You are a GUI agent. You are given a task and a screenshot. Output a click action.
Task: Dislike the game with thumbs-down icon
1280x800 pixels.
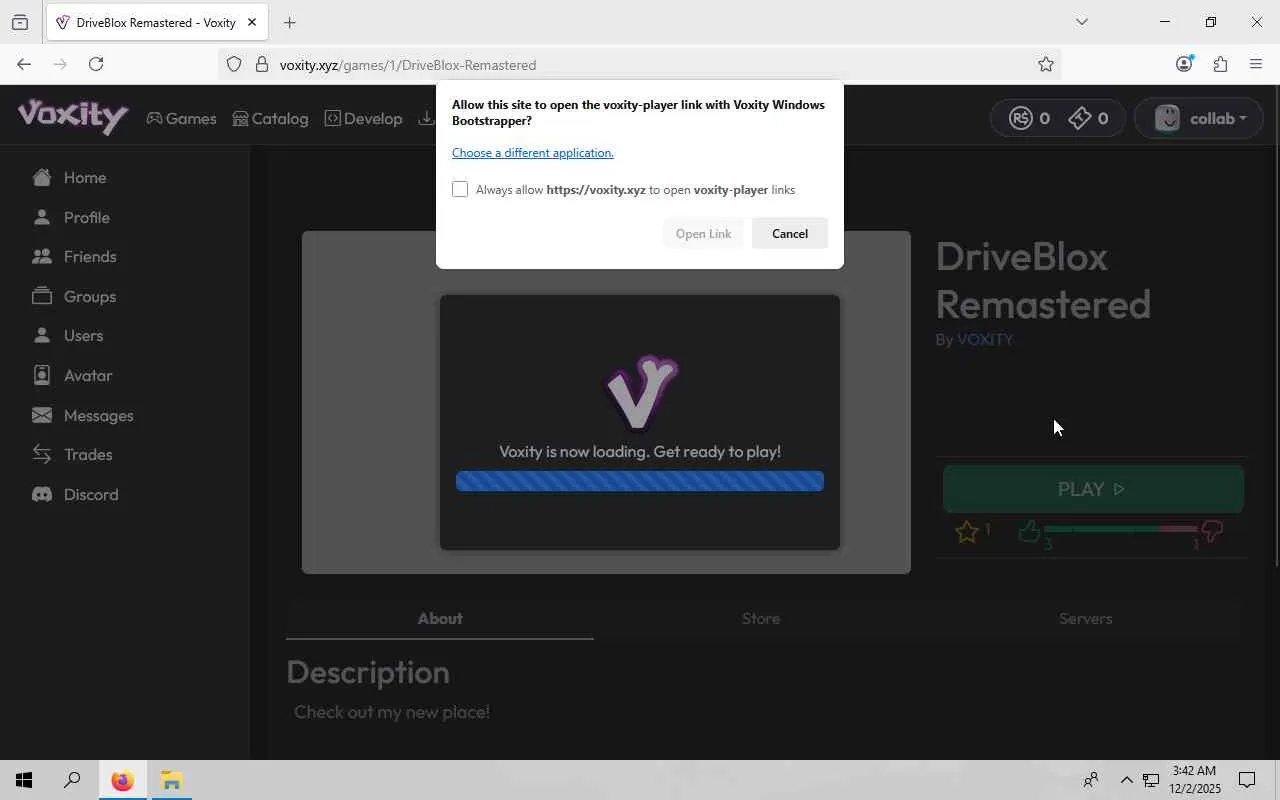pyautogui.click(x=1212, y=531)
